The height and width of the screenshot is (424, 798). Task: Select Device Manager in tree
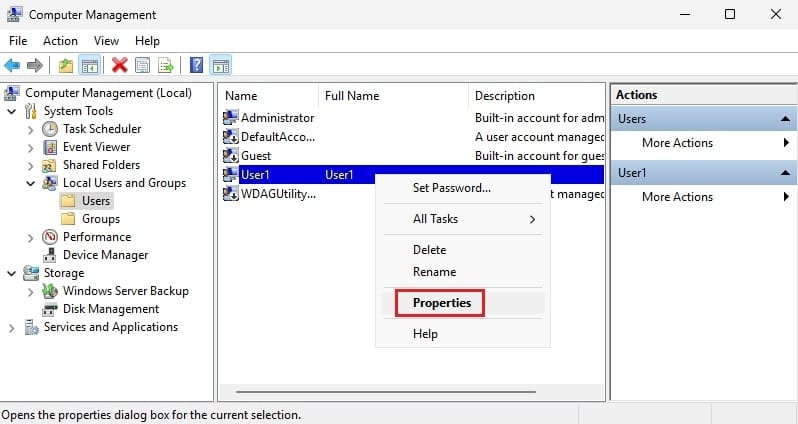pos(105,255)
